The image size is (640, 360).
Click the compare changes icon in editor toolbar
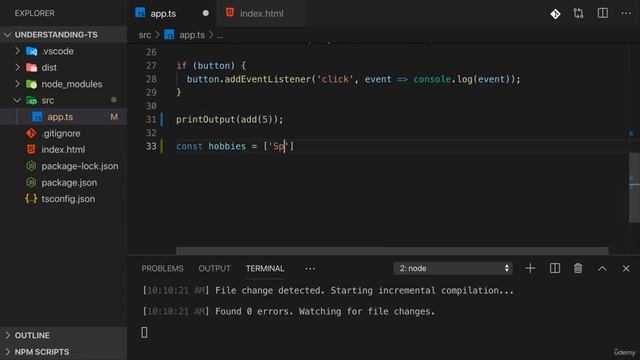578,13
